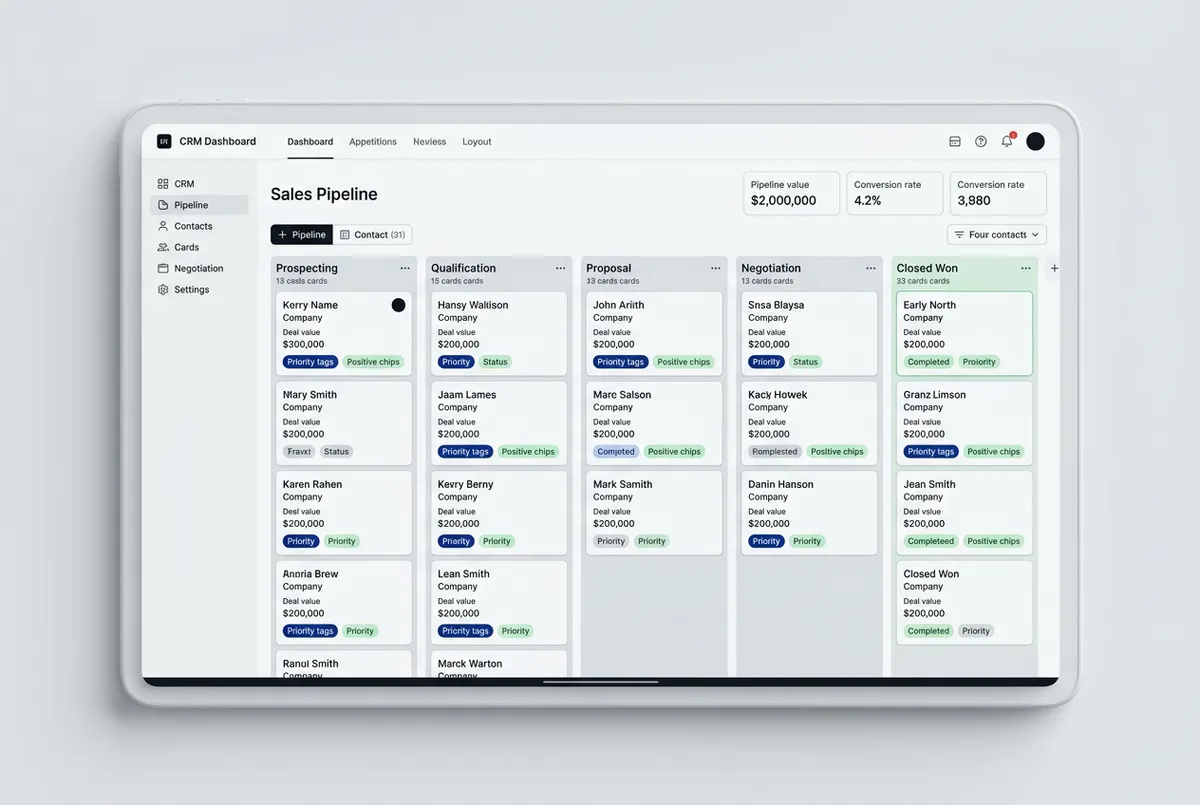Select the Annria Brew card name
The height and width of the screenshot is (805, 1200).
pos(311,574)
